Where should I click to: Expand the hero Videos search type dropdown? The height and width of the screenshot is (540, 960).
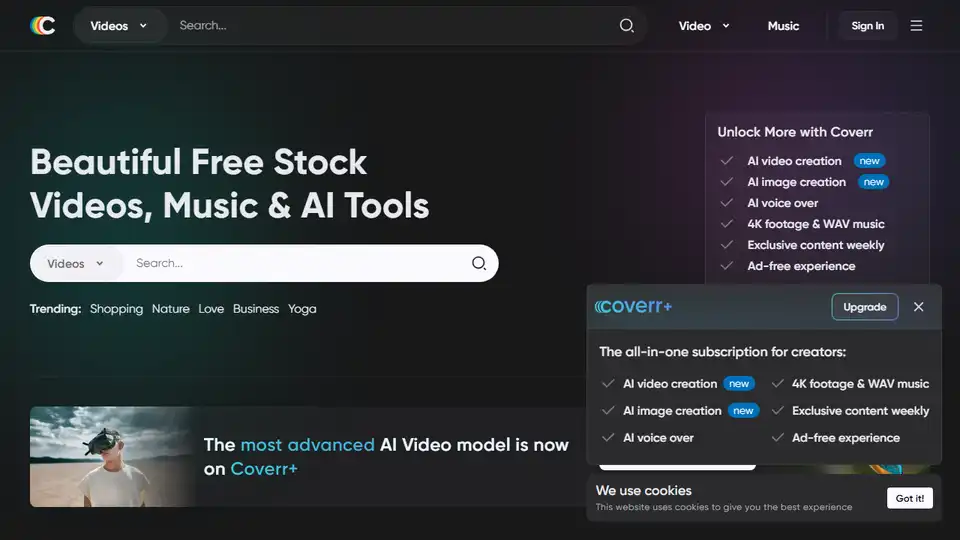pyautogui.click(x=76, y=264)
